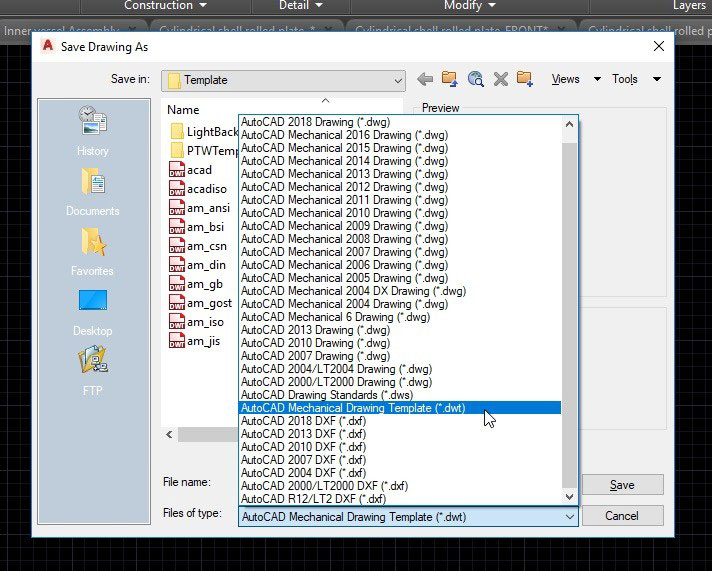Switch to the Inner vessel Assembly drawing tab
The width and height of the screenshot is (712, 571).
[68, 31]
